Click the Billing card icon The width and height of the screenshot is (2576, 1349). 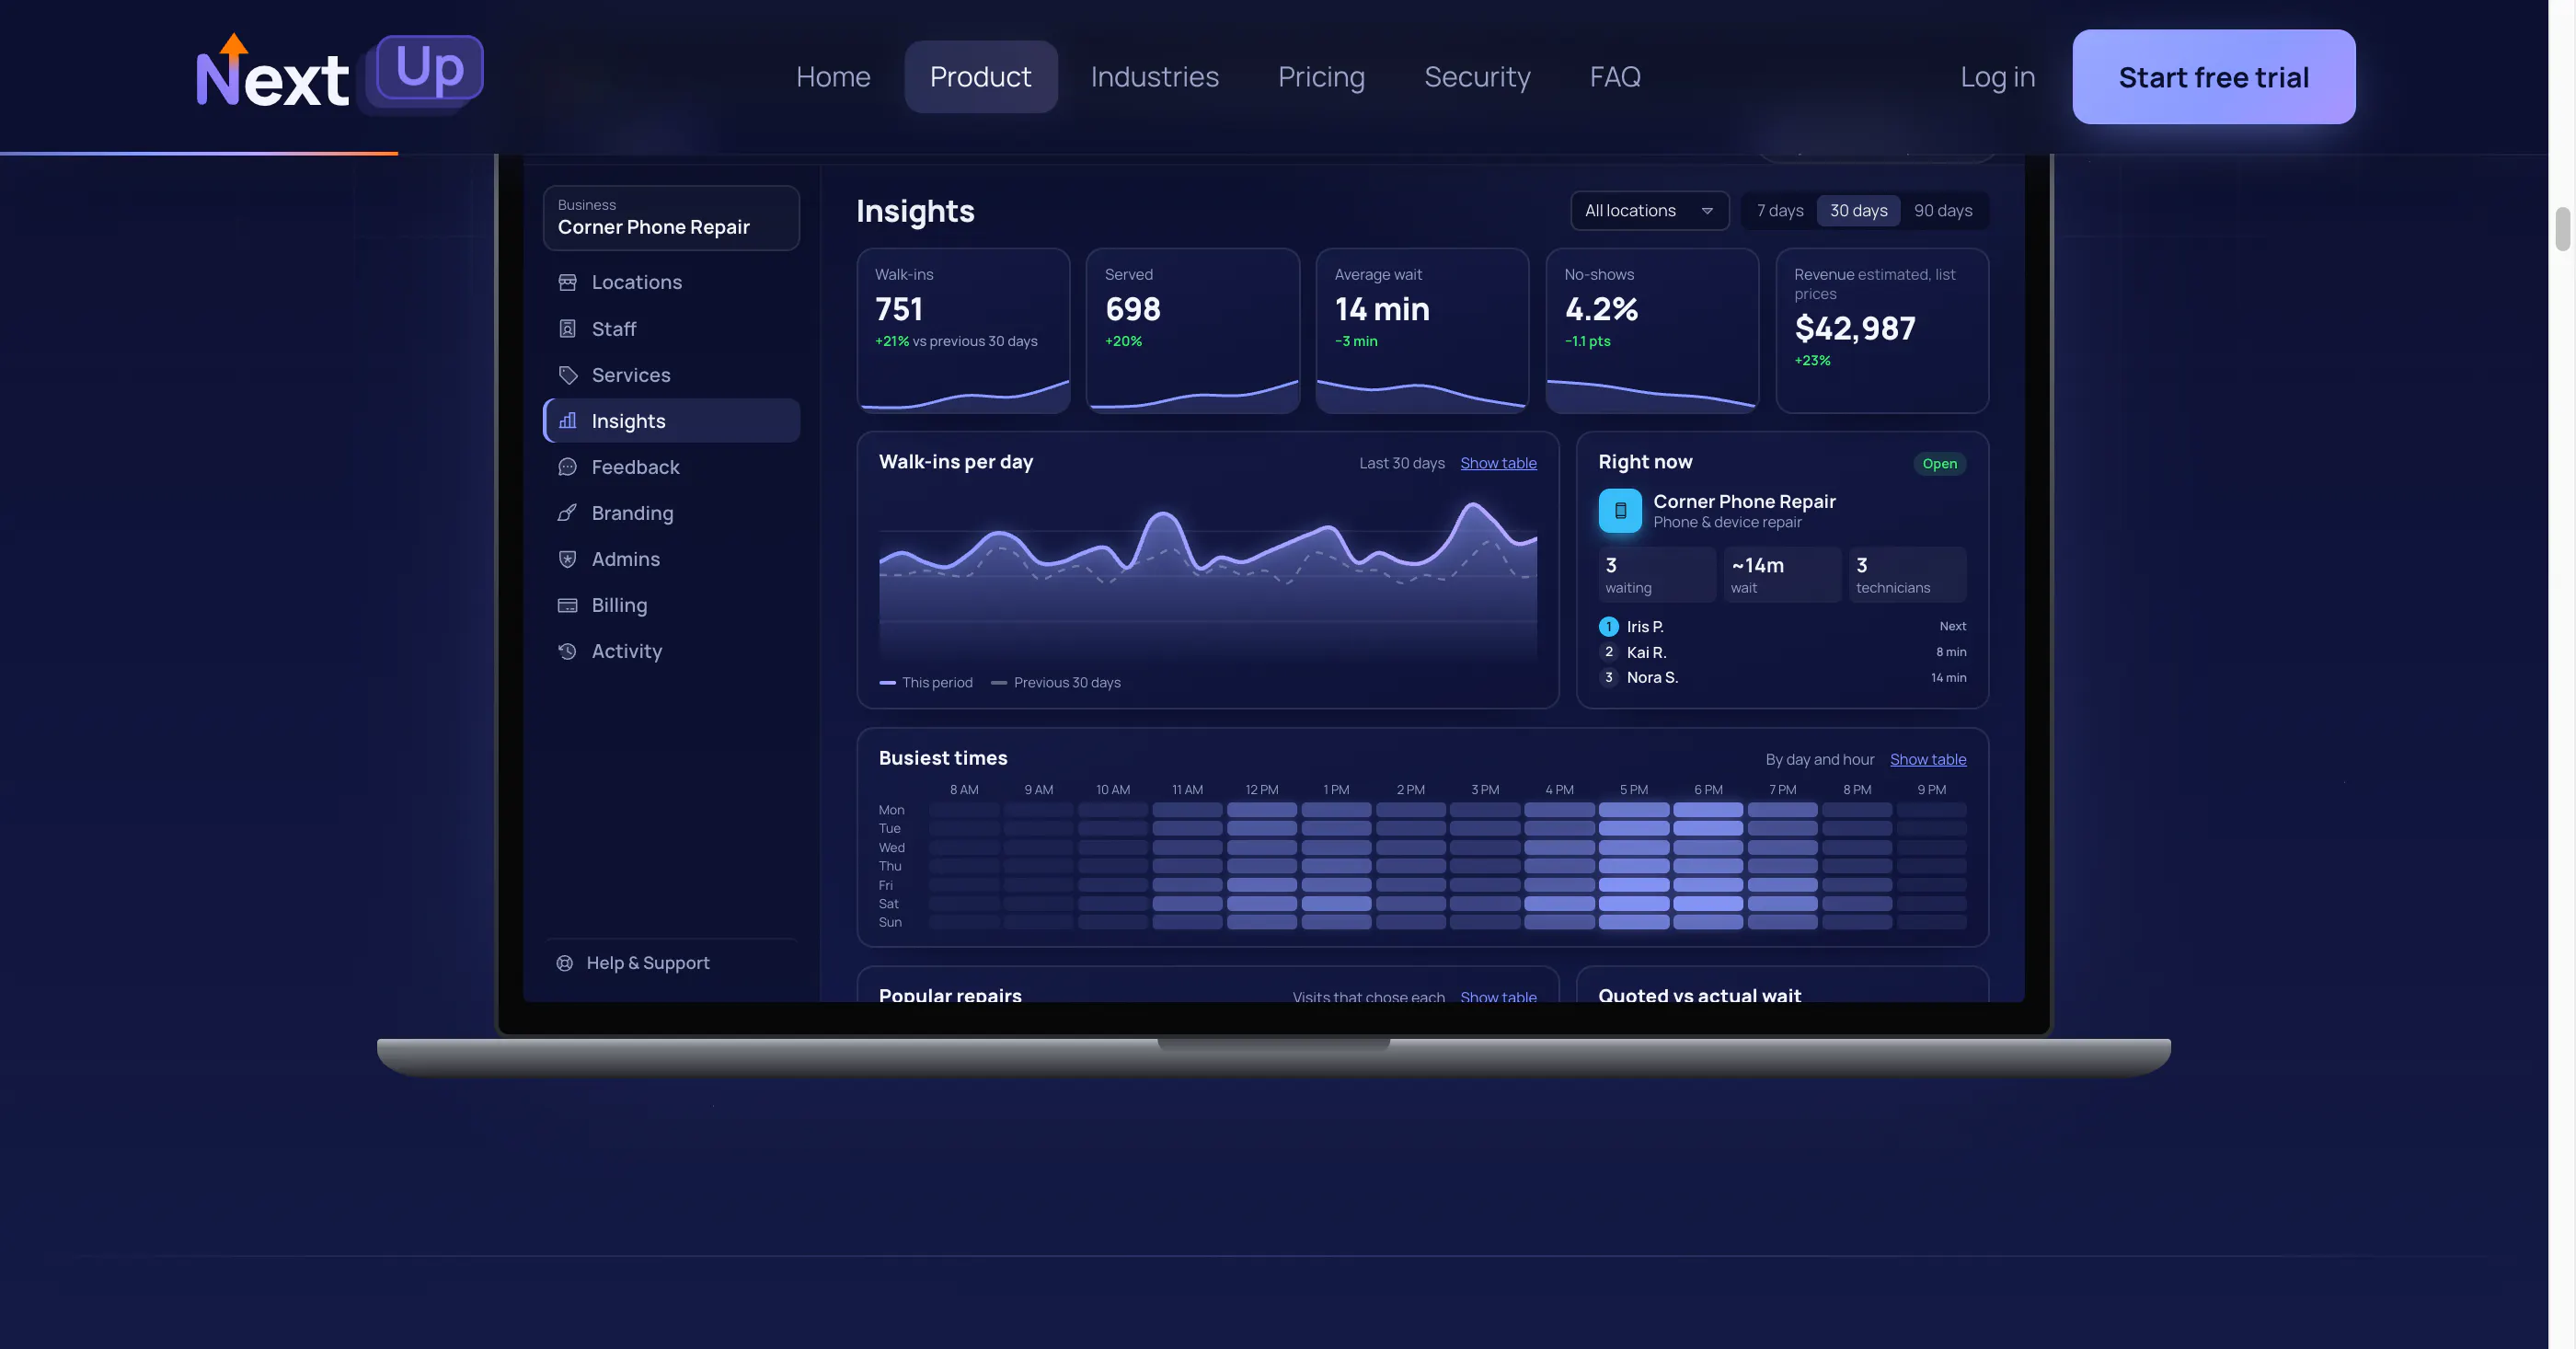click(x=567, y=605)
